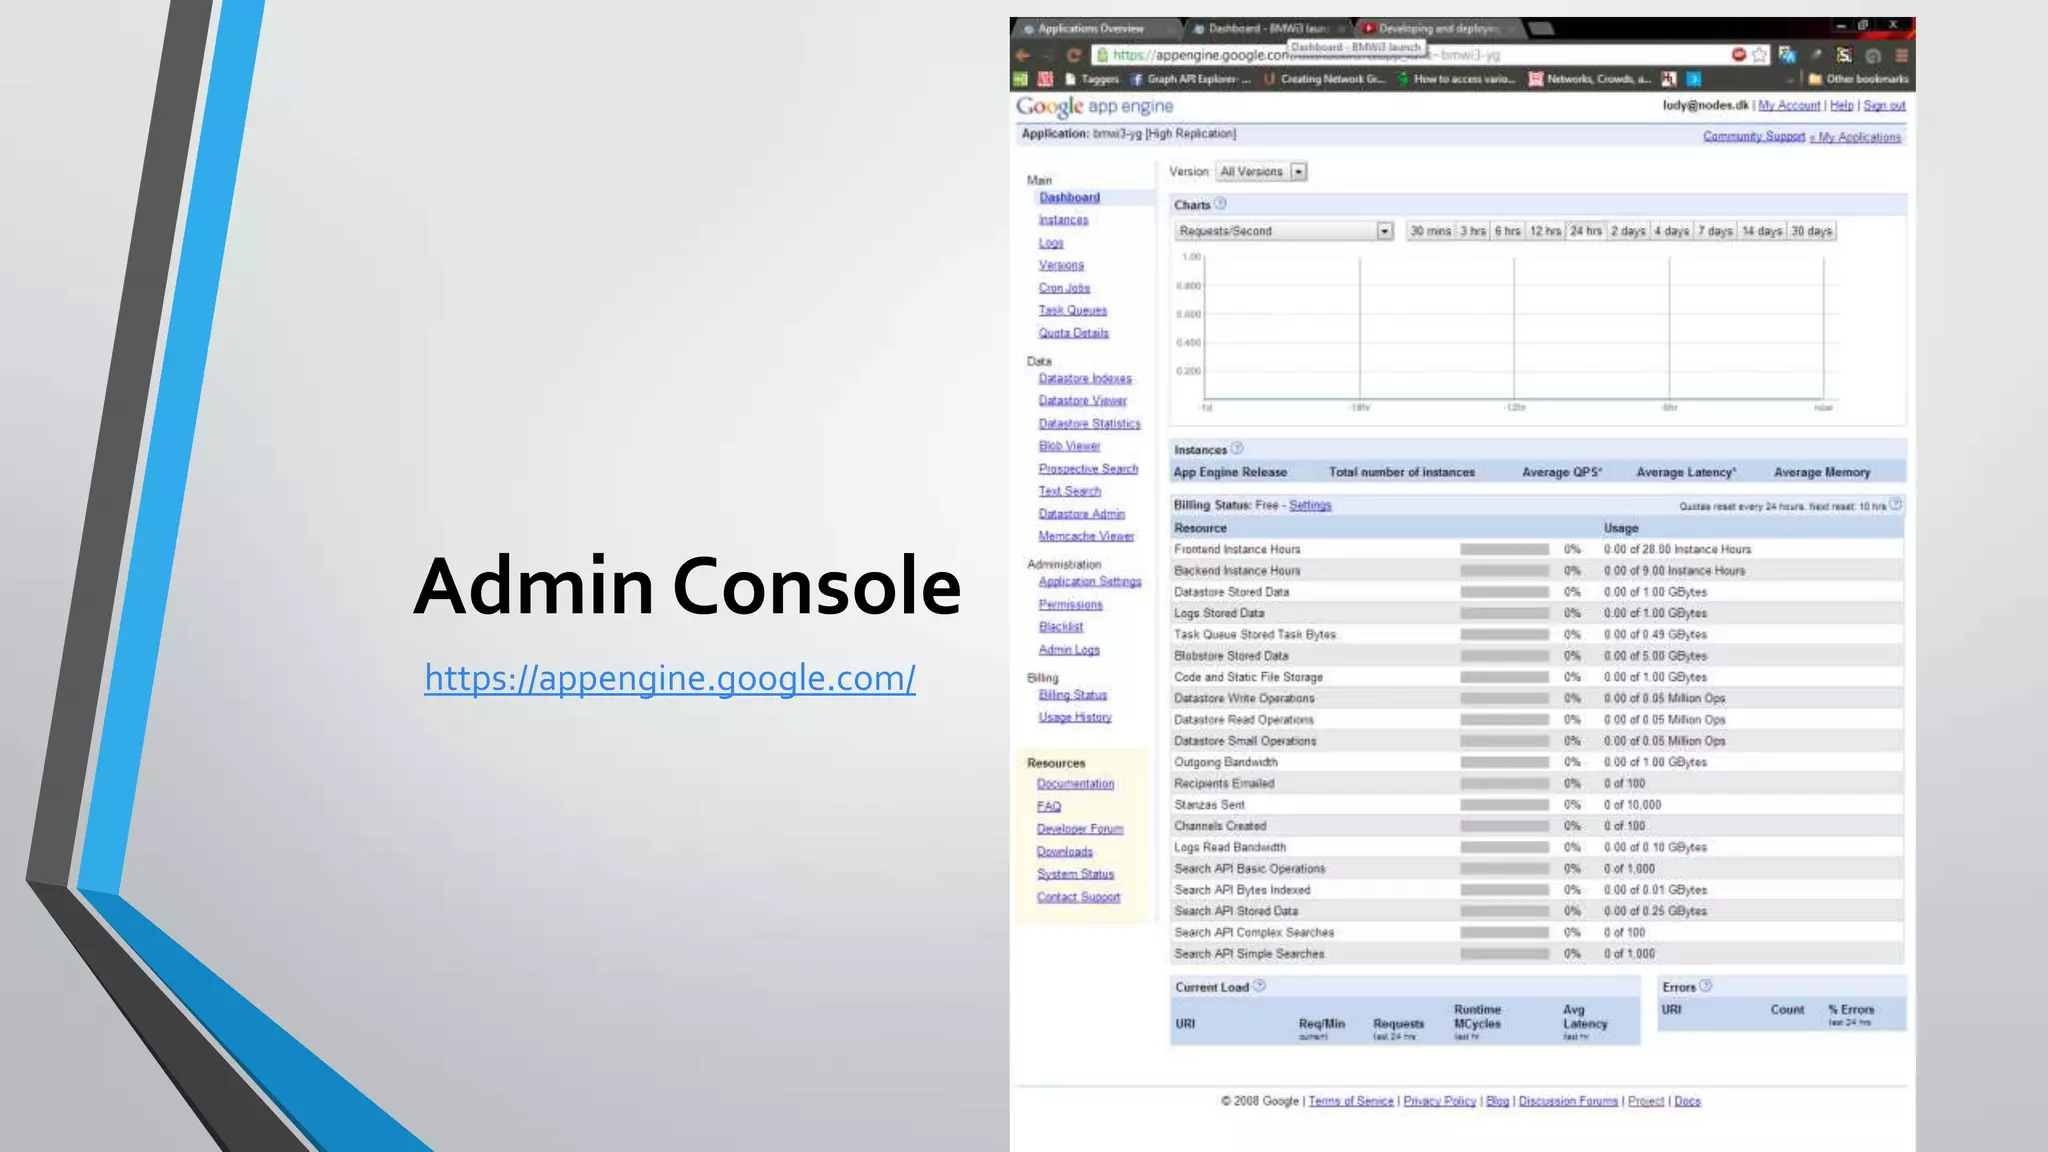Open the Quota Details sidebar link

(1073, 333)
